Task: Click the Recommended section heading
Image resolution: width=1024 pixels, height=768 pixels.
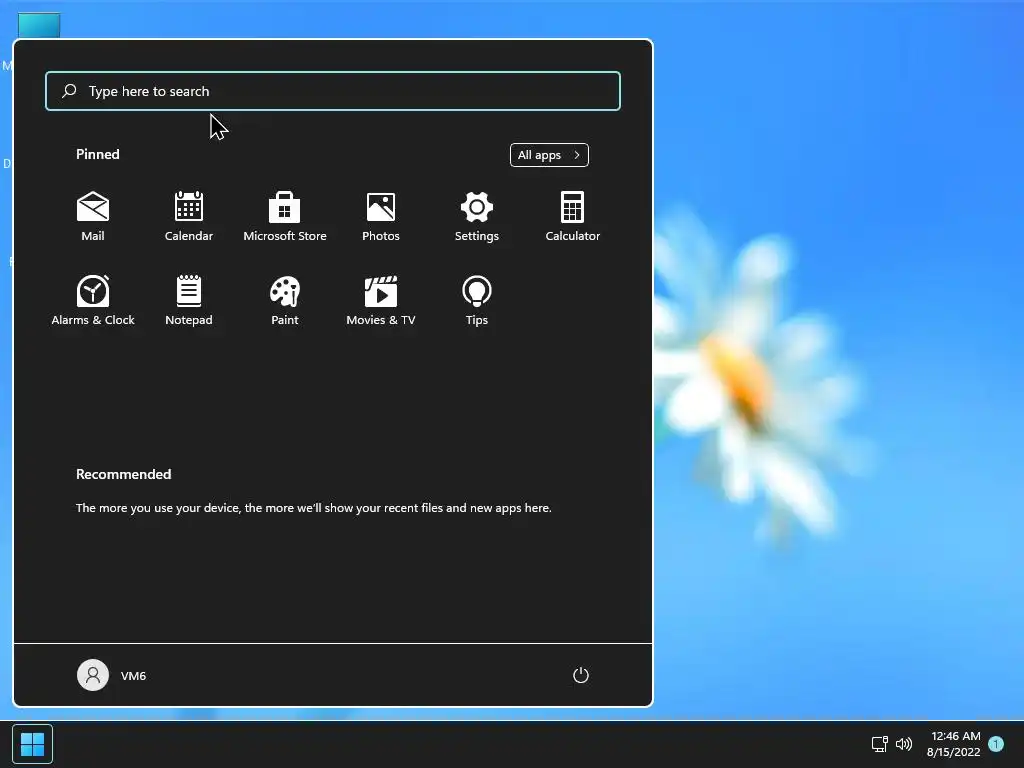Action: [123, 474]
